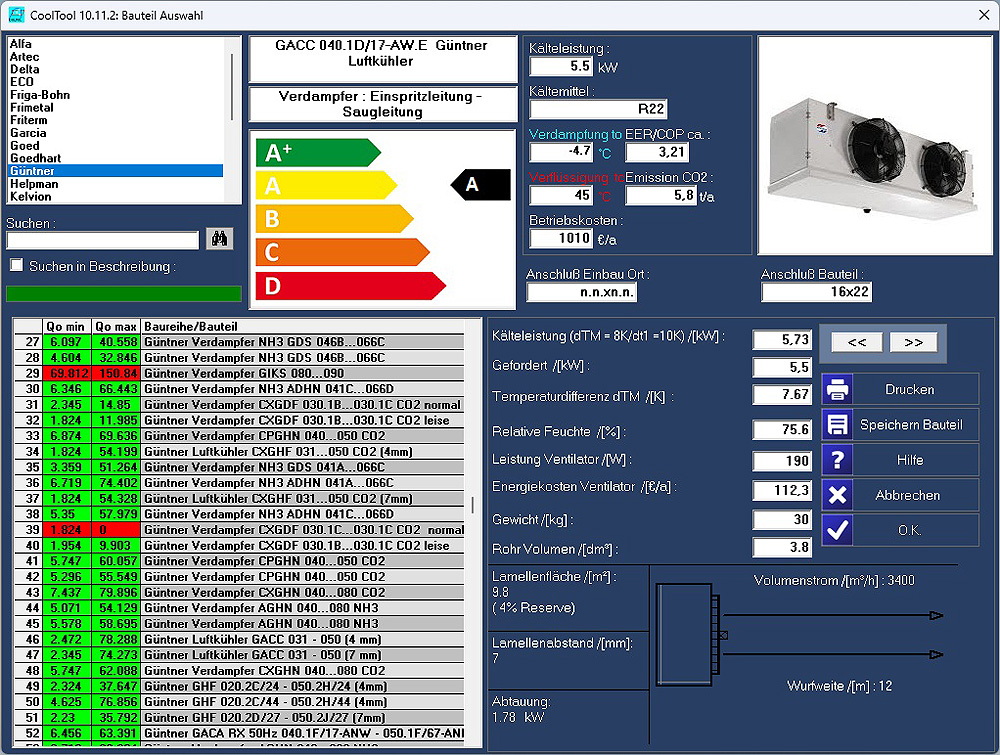Click the Verdampfung -4.7 °C field
This screenshot has height=755, width=1000.
(x=561, y=152)
